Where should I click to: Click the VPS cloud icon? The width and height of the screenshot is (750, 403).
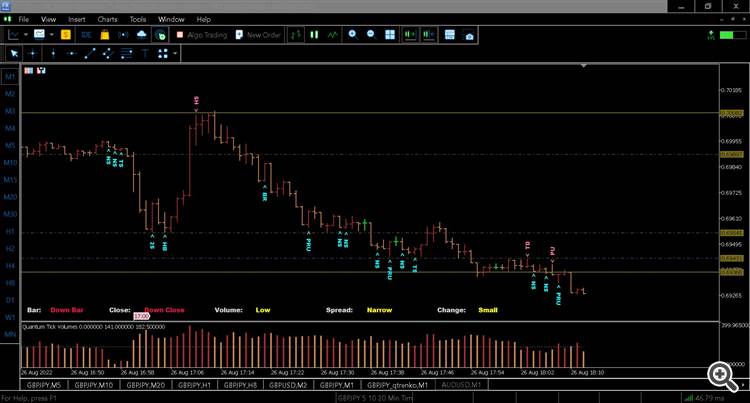[x=142, y=35]
